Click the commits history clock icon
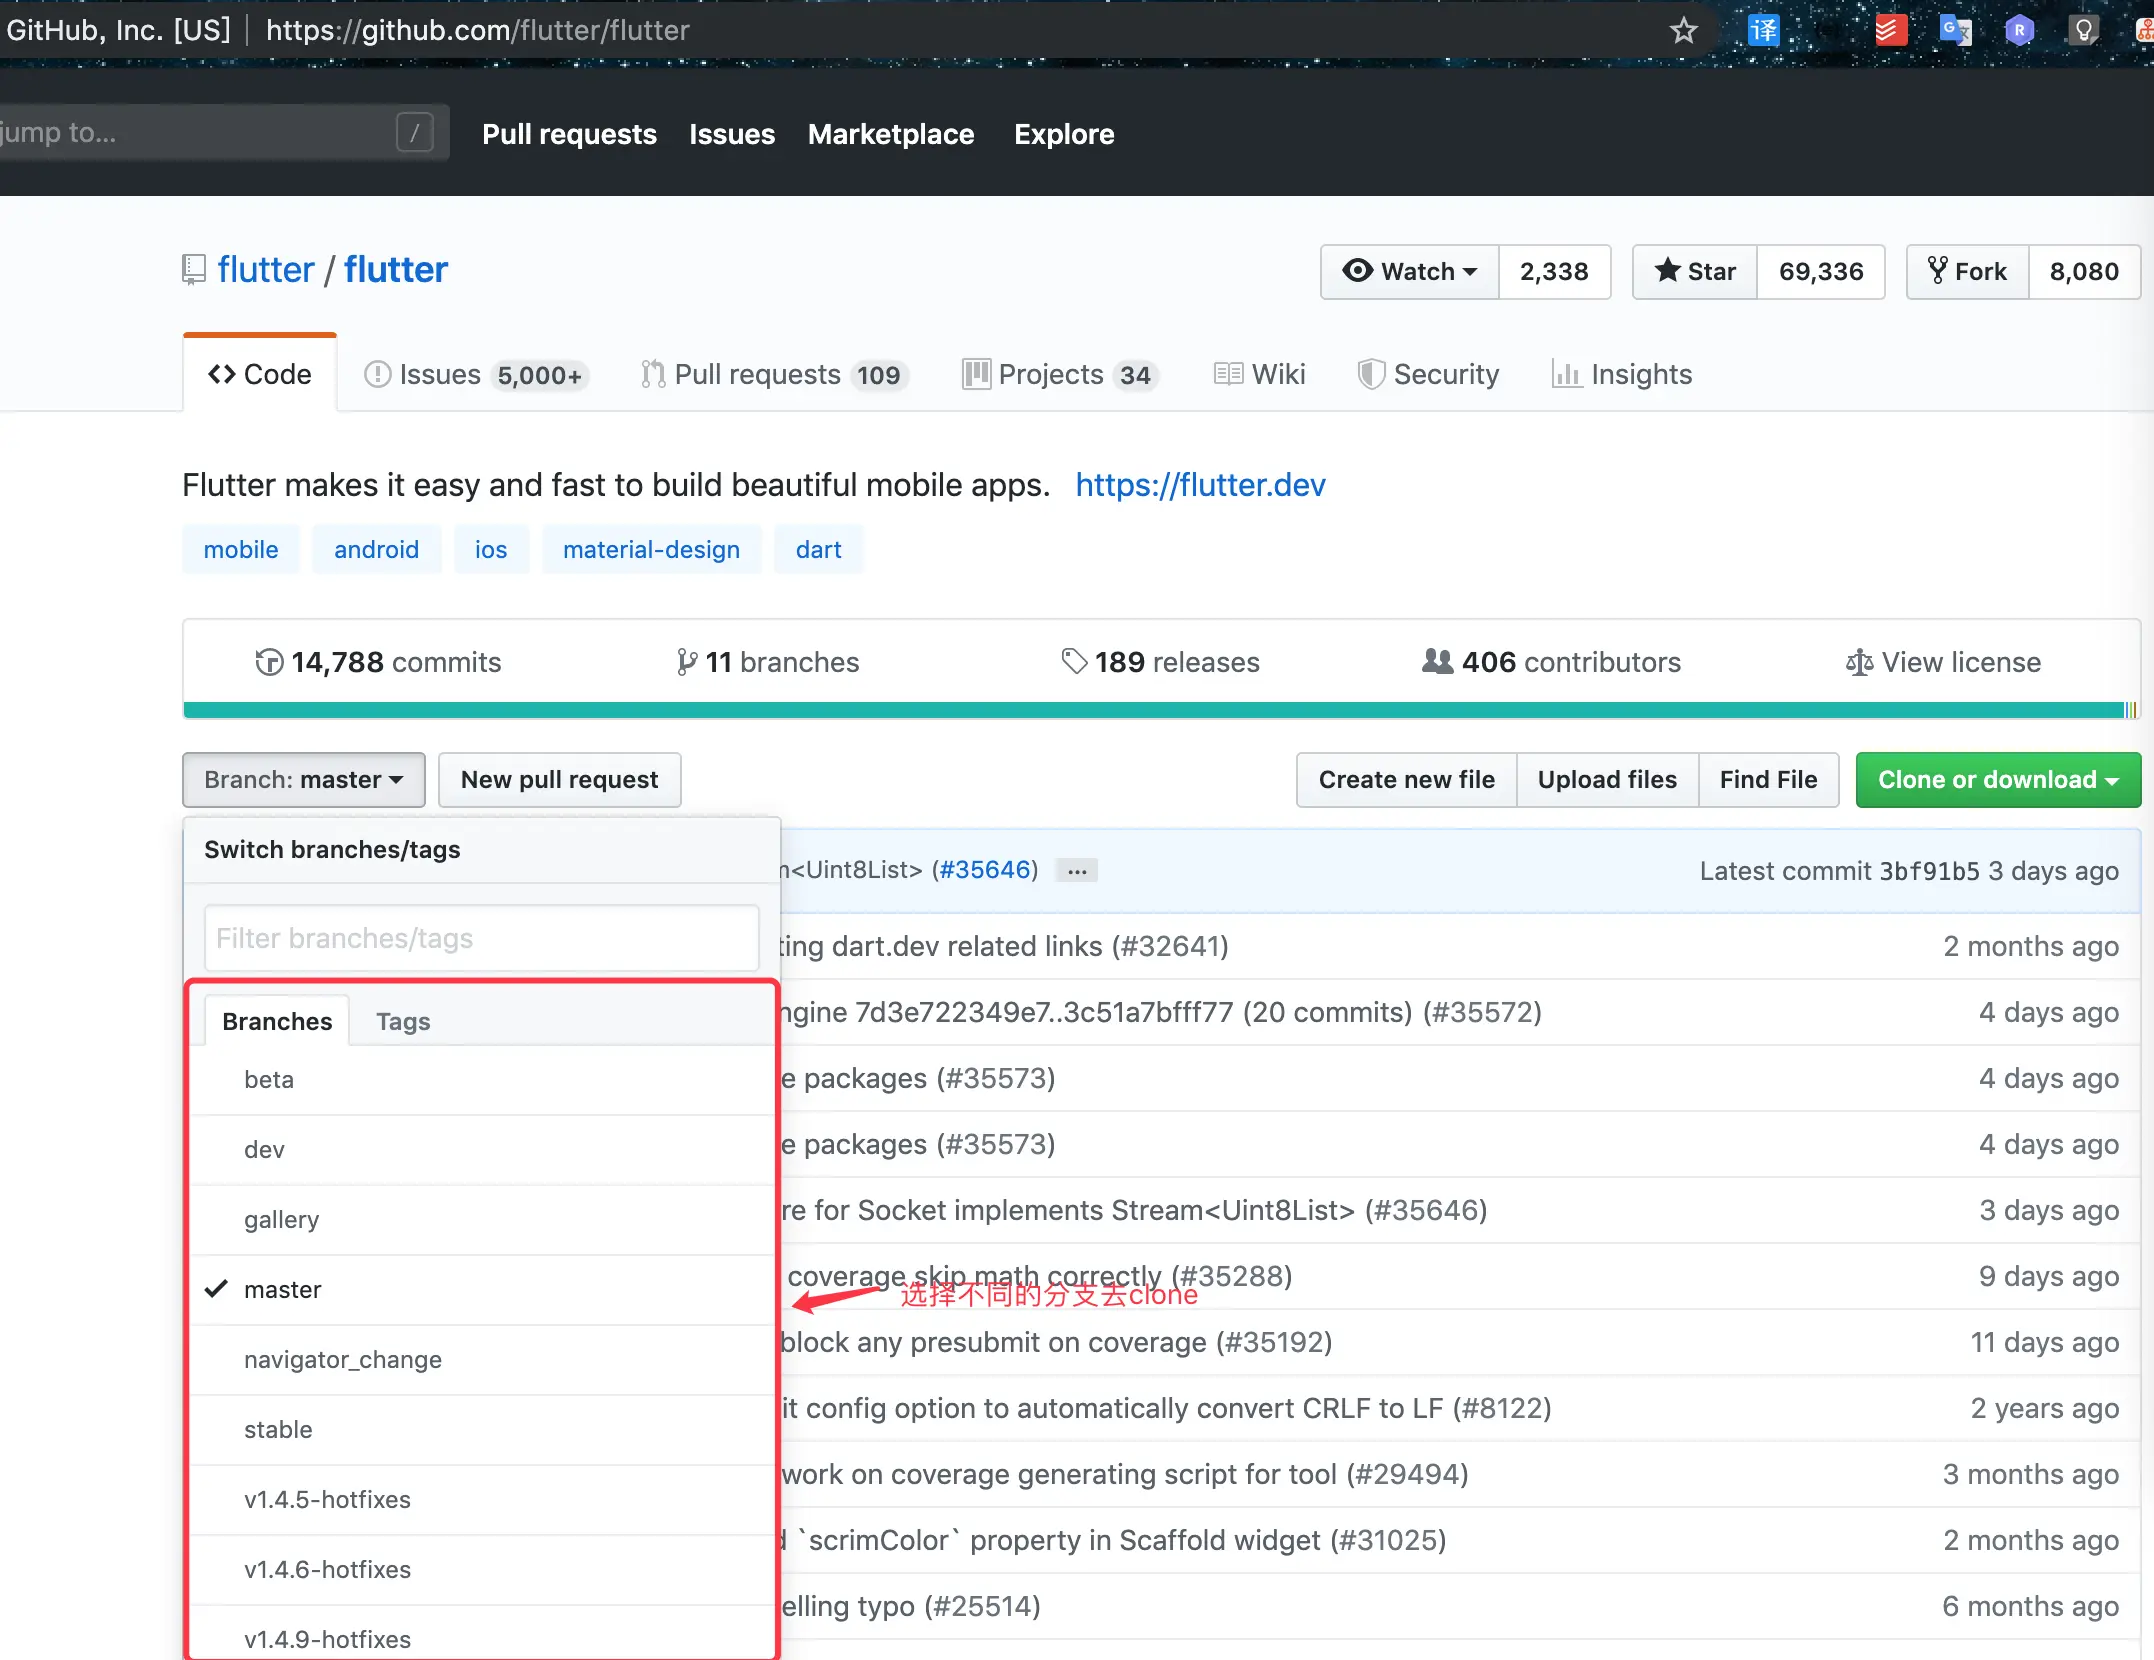Image resolution: width=2154 pixels, height=1660 pixels. point(269,662)
